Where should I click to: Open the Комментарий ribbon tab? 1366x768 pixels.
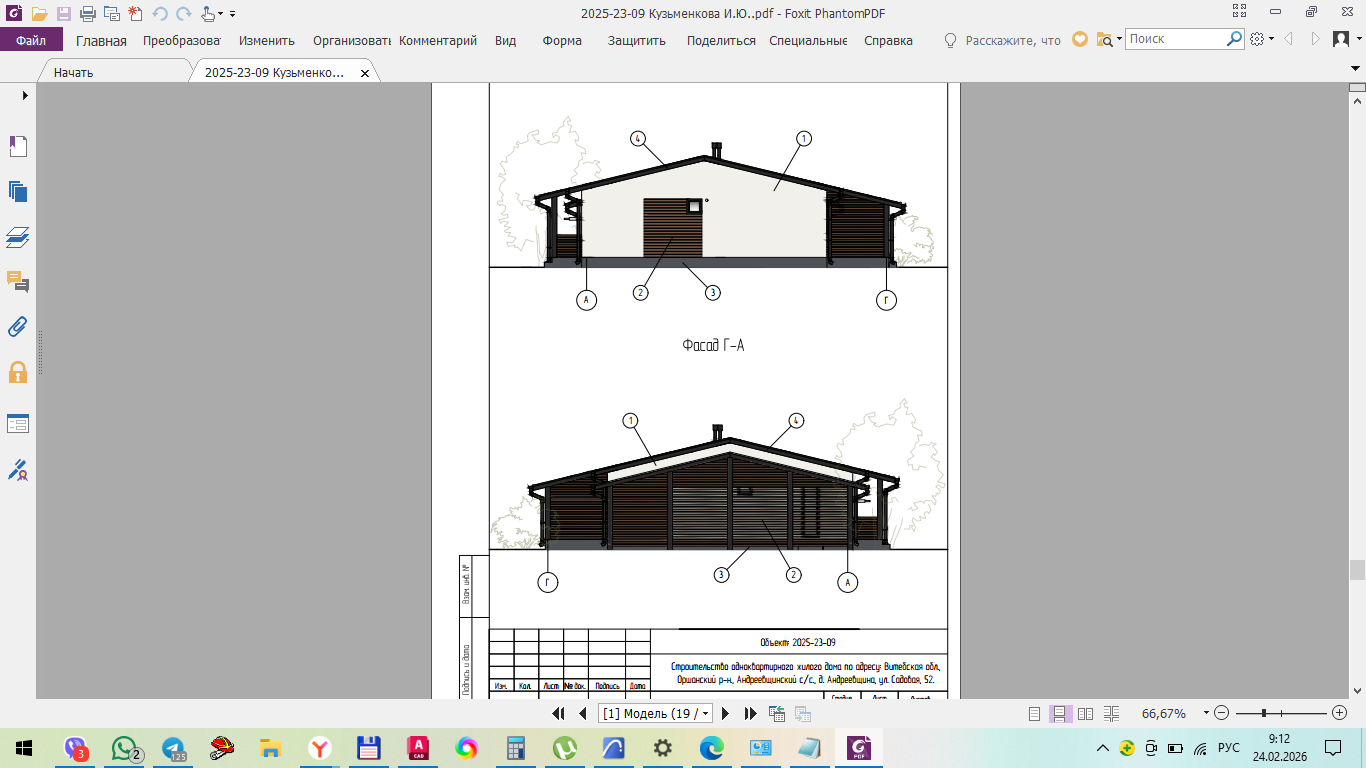438,41
